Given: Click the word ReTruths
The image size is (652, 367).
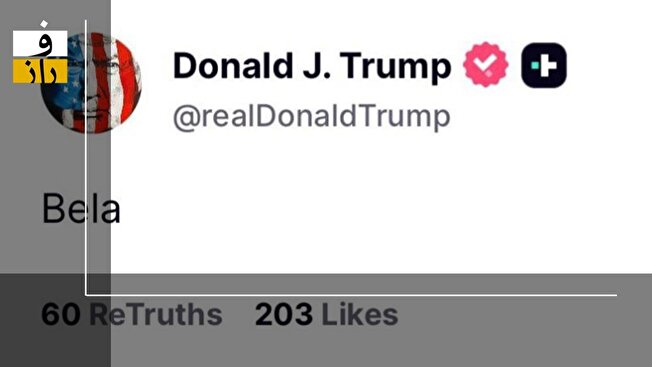Looking at the screenshot, I should pyautogui.click(x=156, y=314).
